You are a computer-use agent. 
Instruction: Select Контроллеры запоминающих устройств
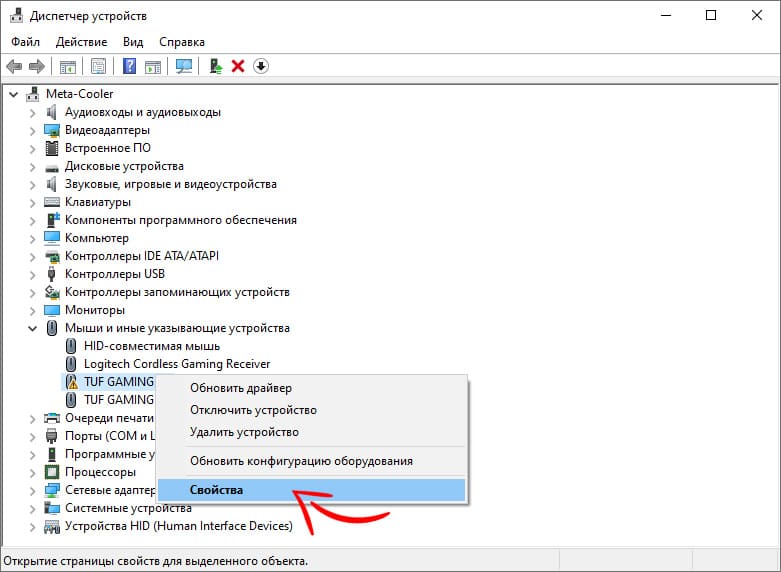click(177, 292)
